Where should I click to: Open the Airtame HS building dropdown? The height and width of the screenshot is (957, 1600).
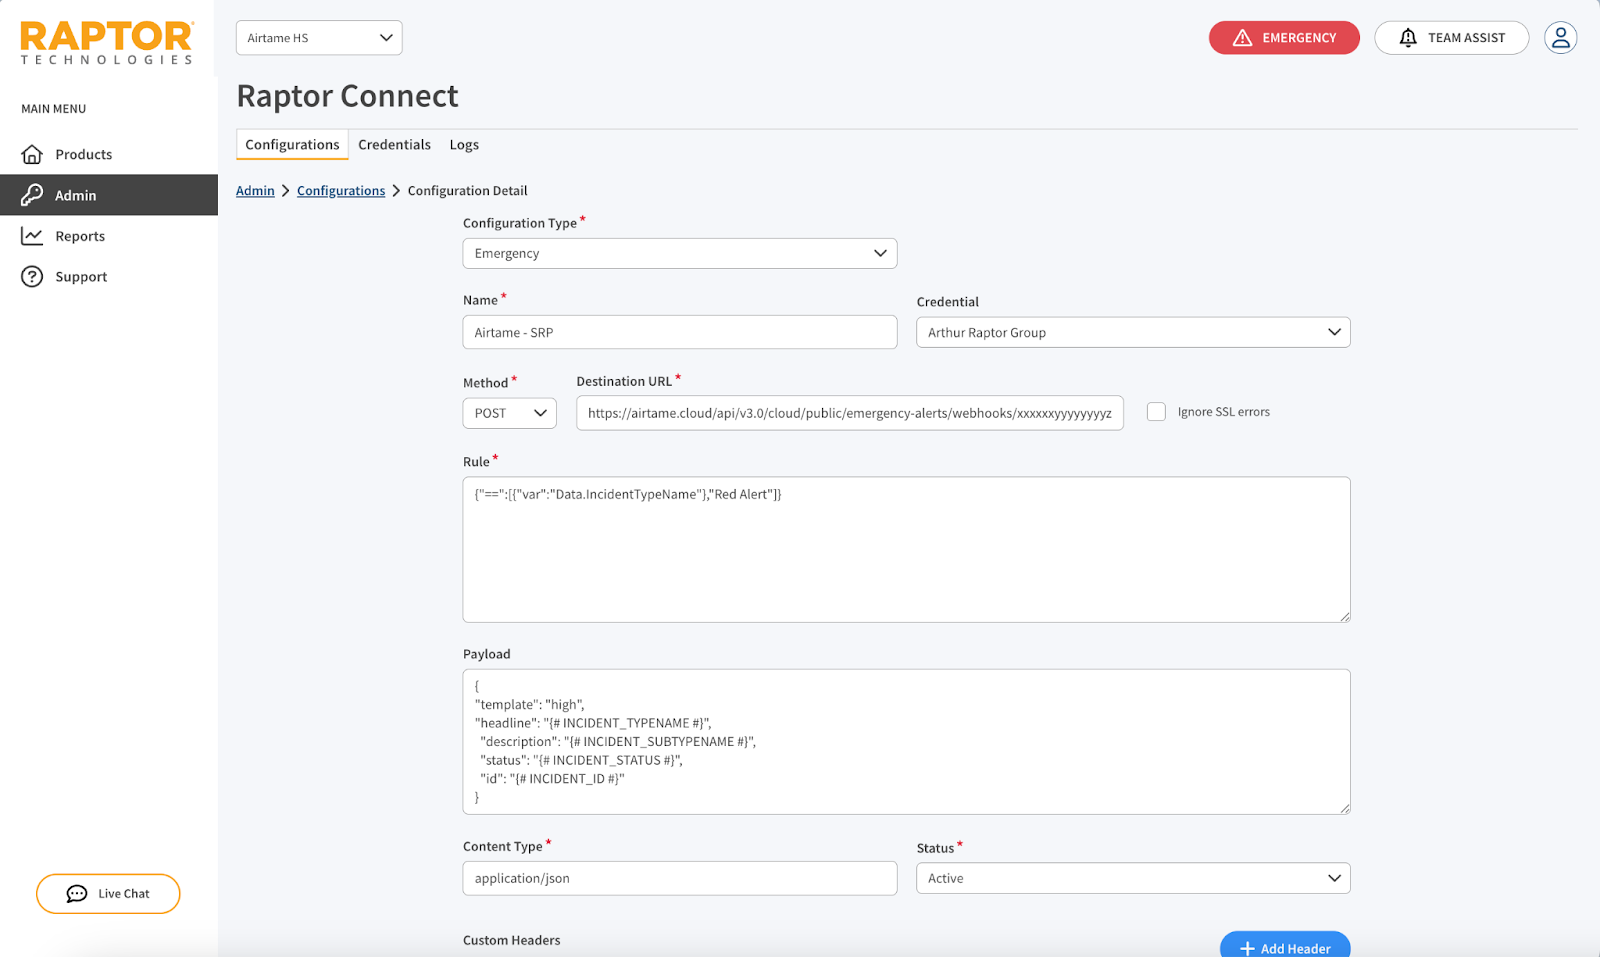click(x=319, y=38)
